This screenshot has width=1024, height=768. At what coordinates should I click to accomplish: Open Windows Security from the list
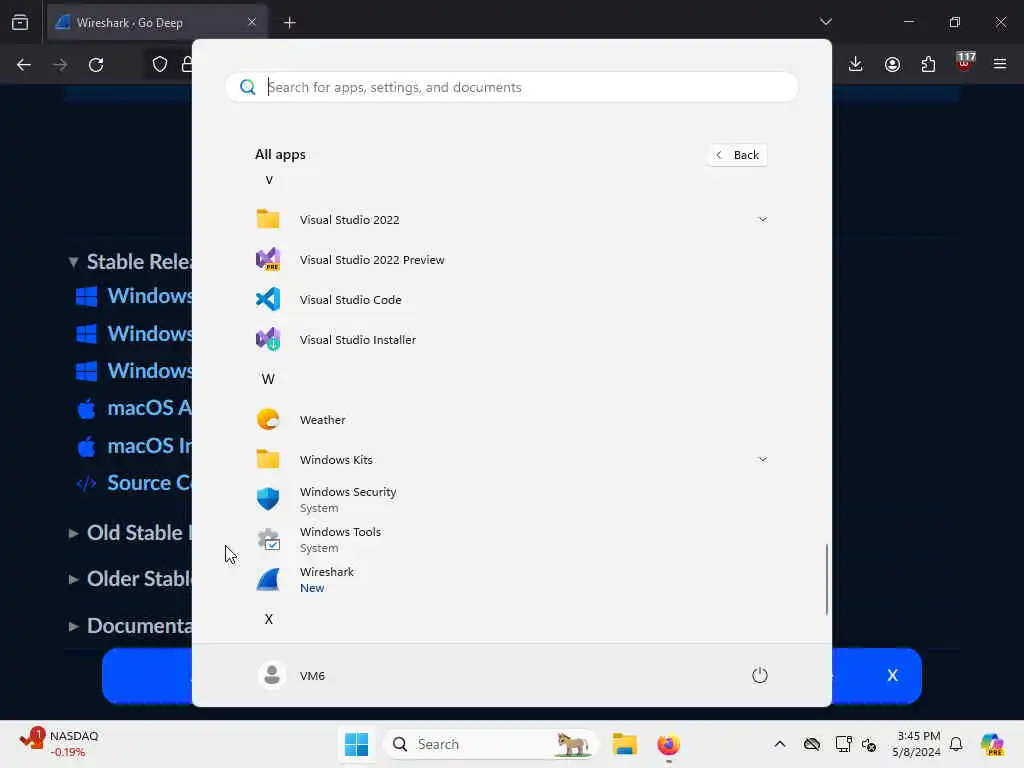coord(511,500)
